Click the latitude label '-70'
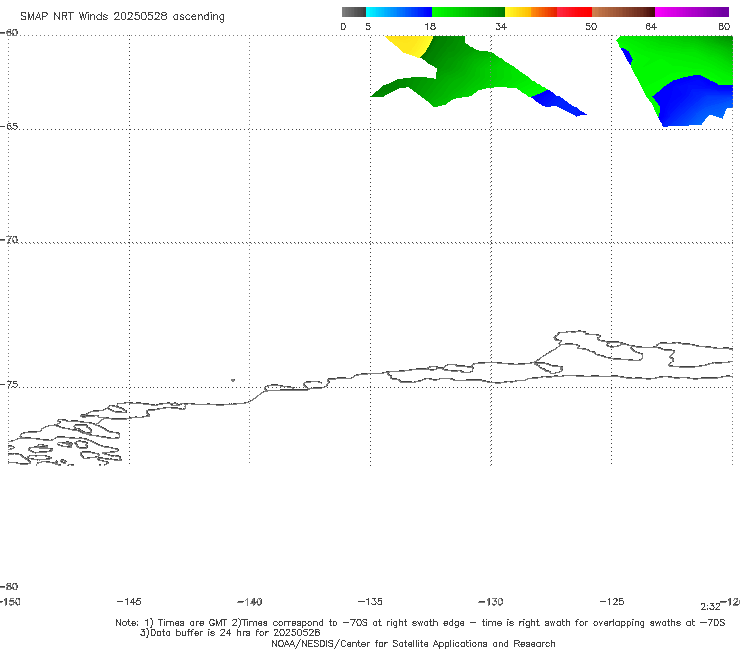Screen dimensions: 740x650 tap(9, 240)
